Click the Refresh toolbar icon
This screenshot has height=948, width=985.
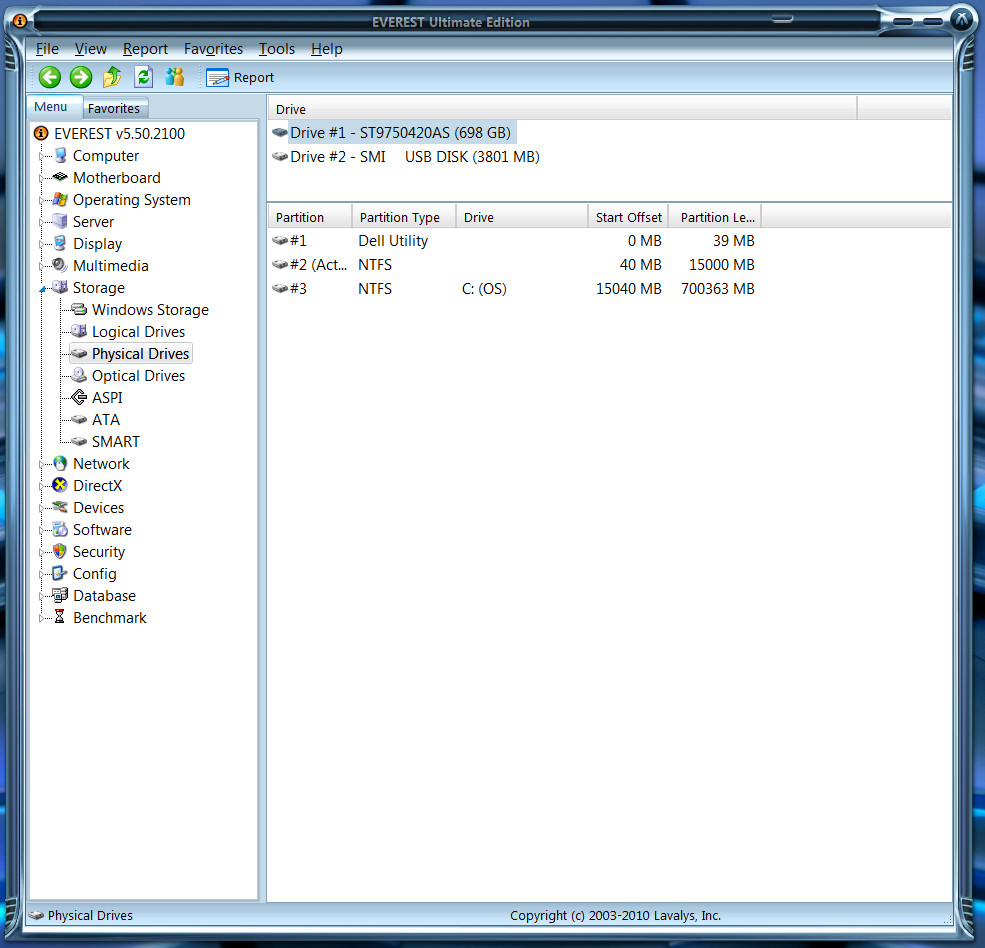[143, 77]
